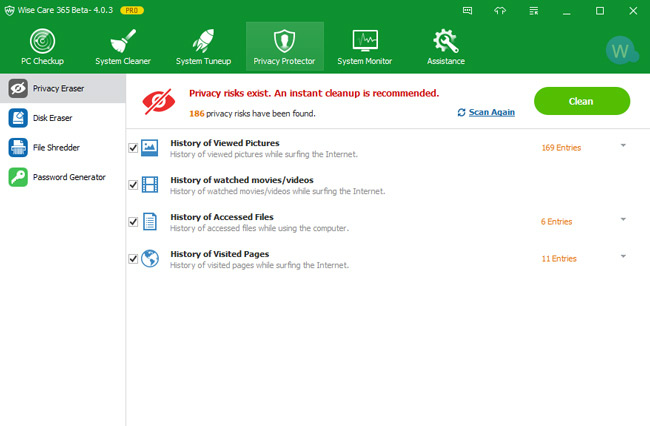Click the Scan Again refresh arrows icon

point(461,112)
